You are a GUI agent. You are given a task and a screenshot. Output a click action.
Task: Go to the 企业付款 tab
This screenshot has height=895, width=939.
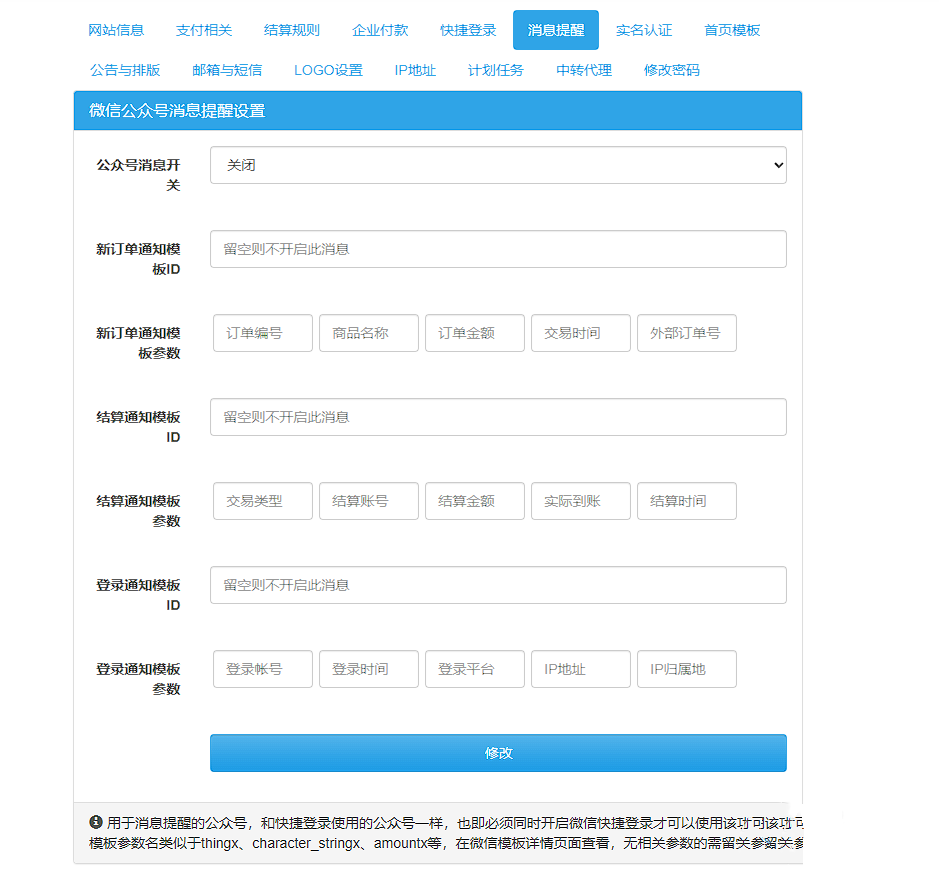380,30
